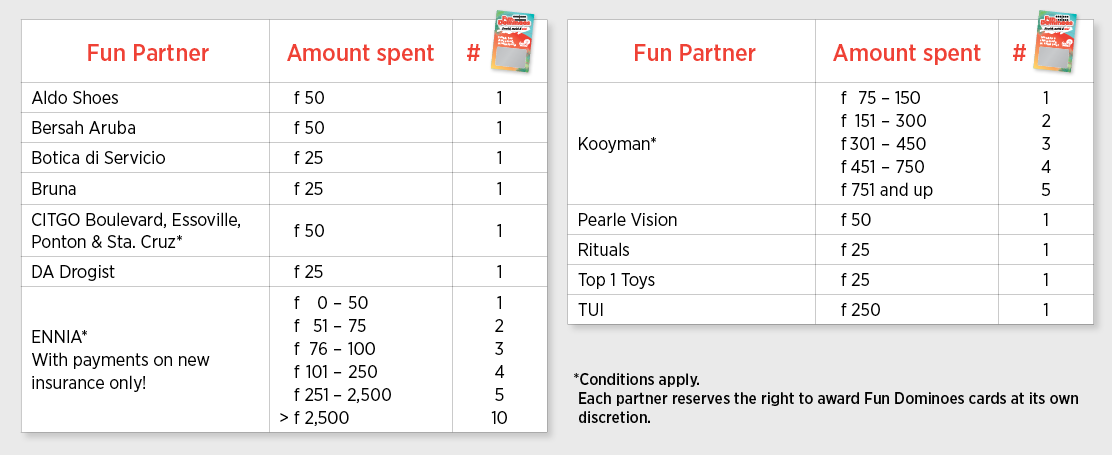Screen dimensions: 1112x455
Task: Click the Rituals partner entry
Action: click(604, 250)
